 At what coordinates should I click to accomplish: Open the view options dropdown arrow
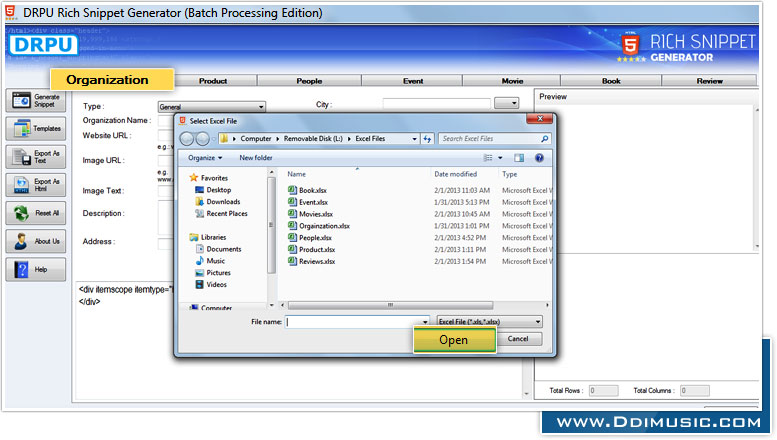[500, 158]
